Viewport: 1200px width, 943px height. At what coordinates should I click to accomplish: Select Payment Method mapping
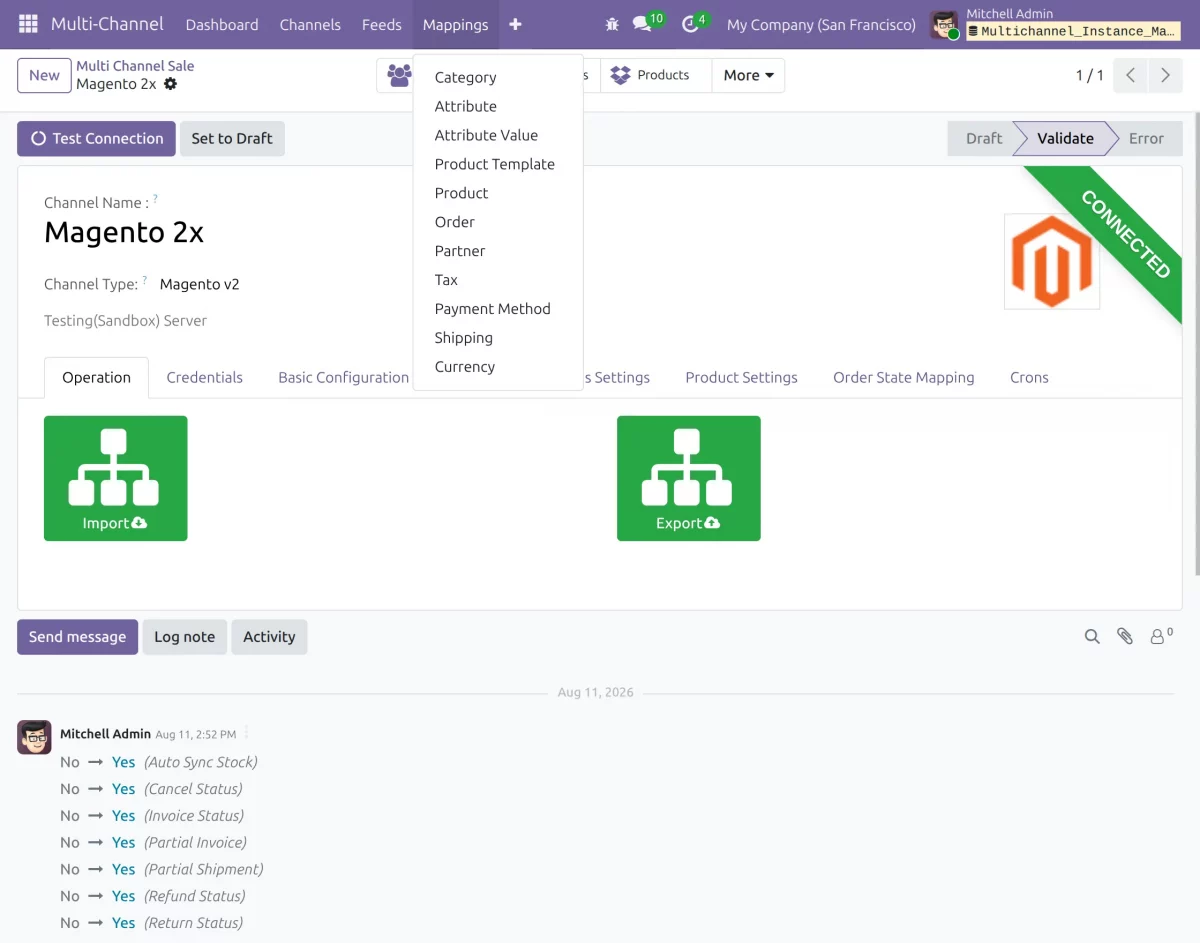(498, 309)
